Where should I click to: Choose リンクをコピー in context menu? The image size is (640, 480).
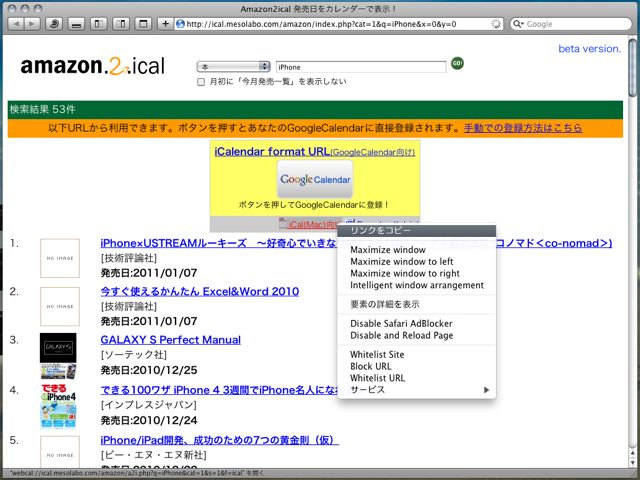(417, 231)
